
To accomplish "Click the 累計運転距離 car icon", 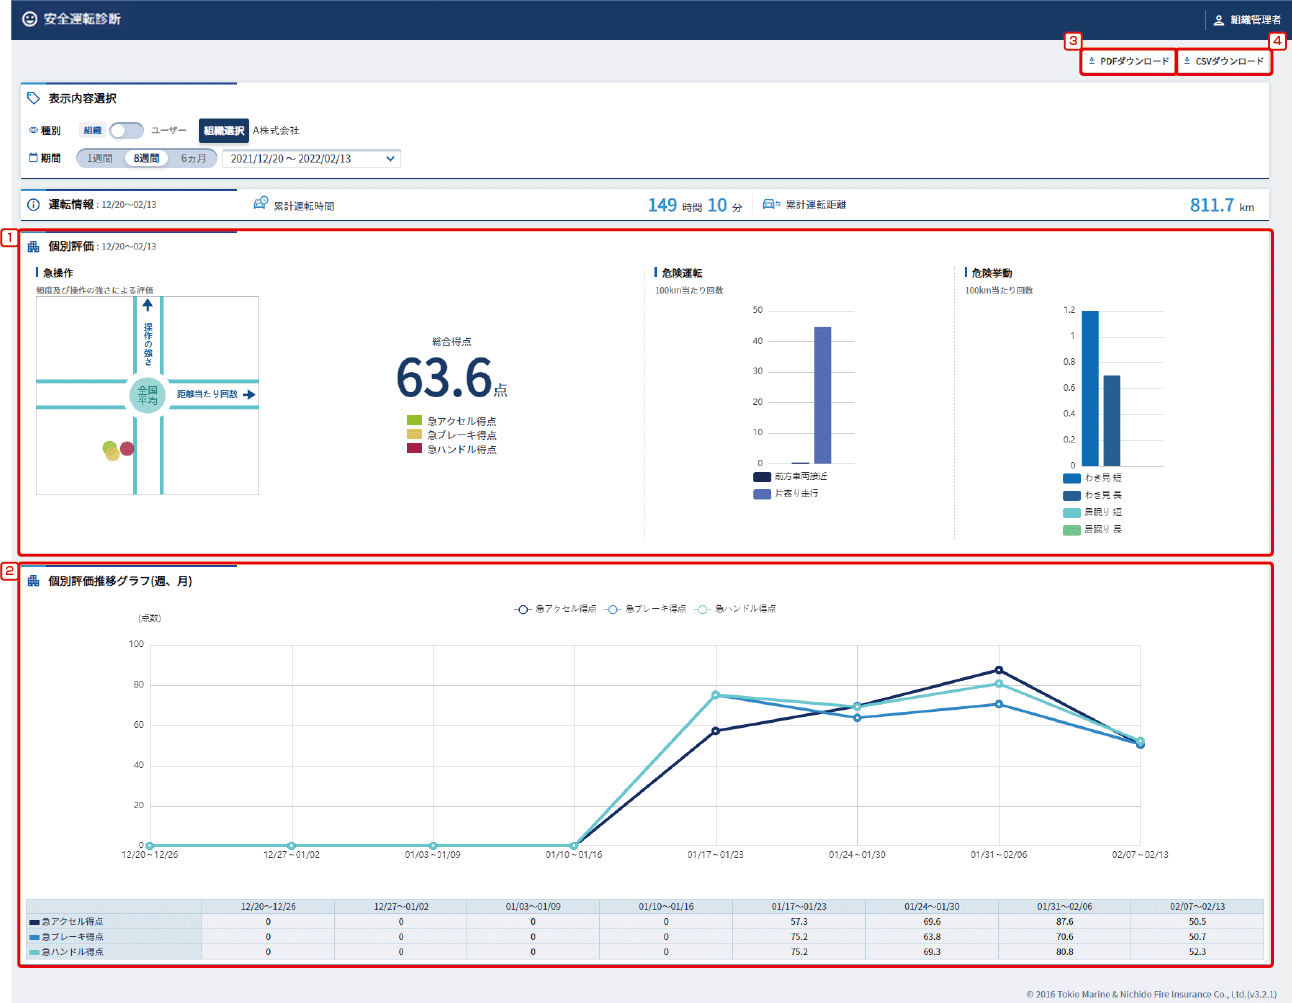I will [x=771, y=204].
